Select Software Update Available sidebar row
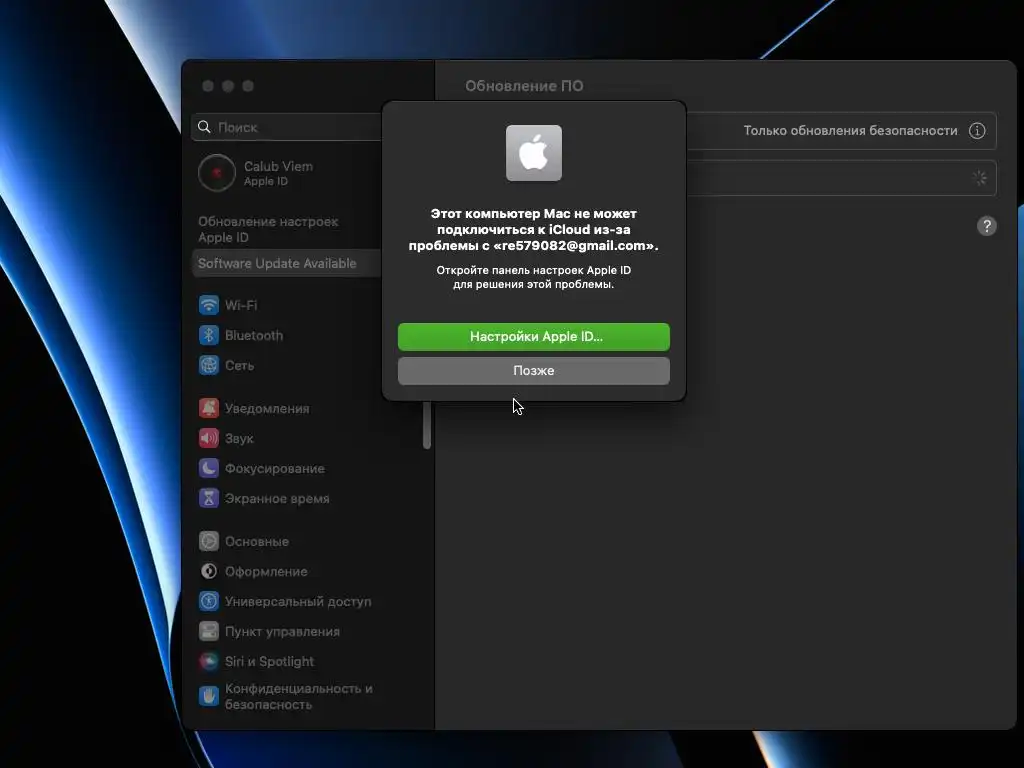 287,263
